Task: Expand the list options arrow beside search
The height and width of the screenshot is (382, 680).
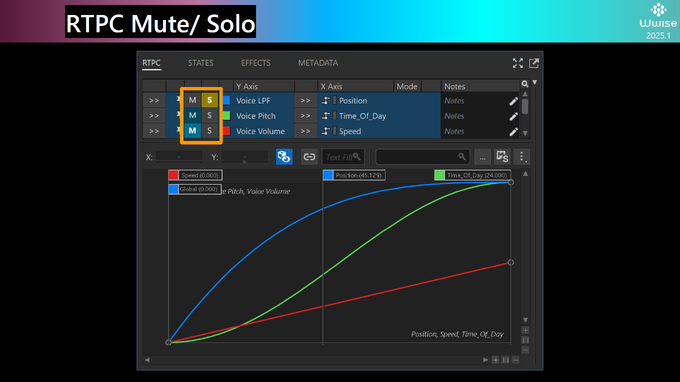Action: click(535, 82)
